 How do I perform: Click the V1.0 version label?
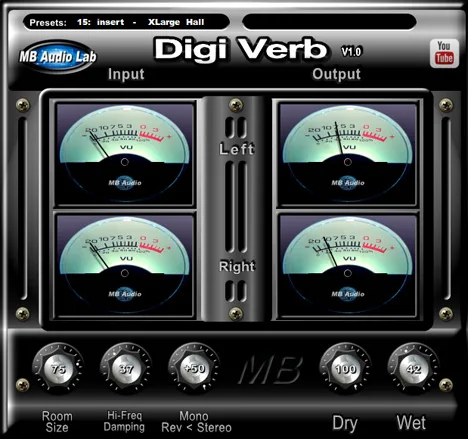click(351, 51)
